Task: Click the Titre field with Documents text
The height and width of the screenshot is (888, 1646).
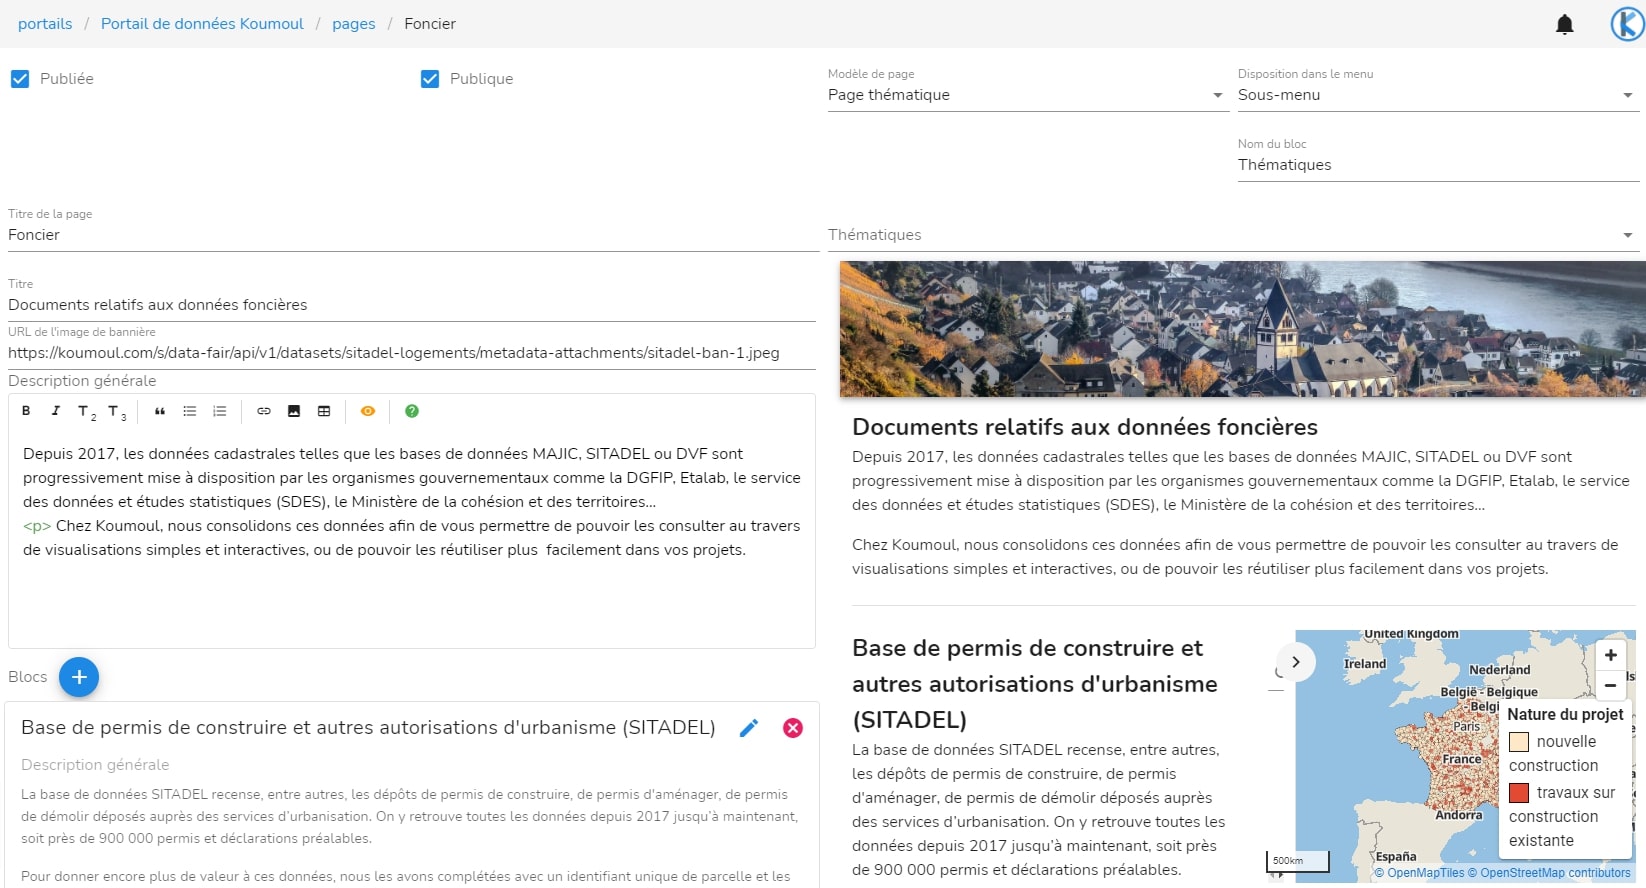Action: 412,305
